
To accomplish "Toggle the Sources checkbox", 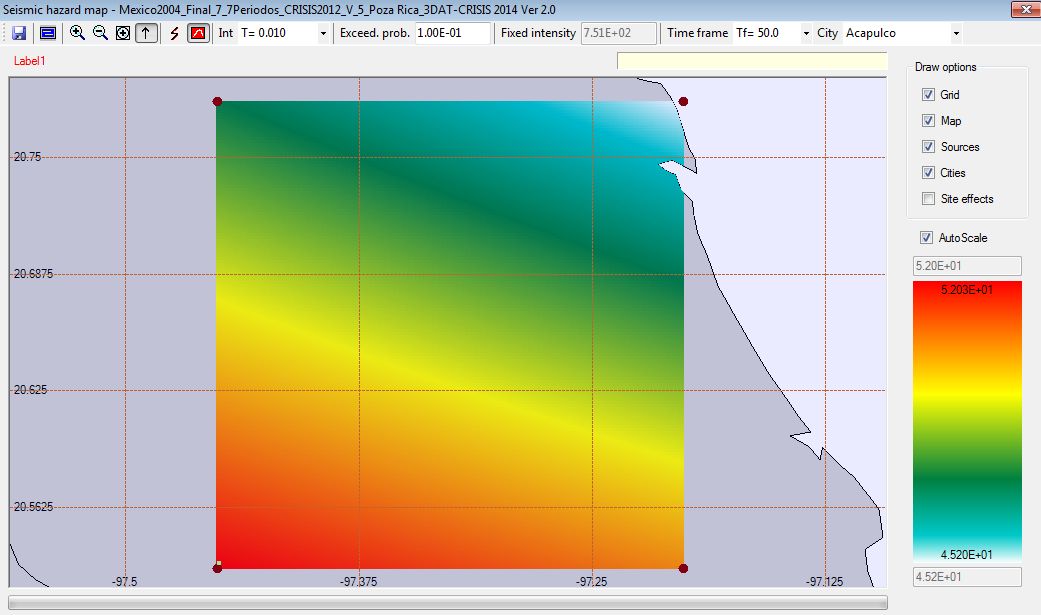I will 929,147.
